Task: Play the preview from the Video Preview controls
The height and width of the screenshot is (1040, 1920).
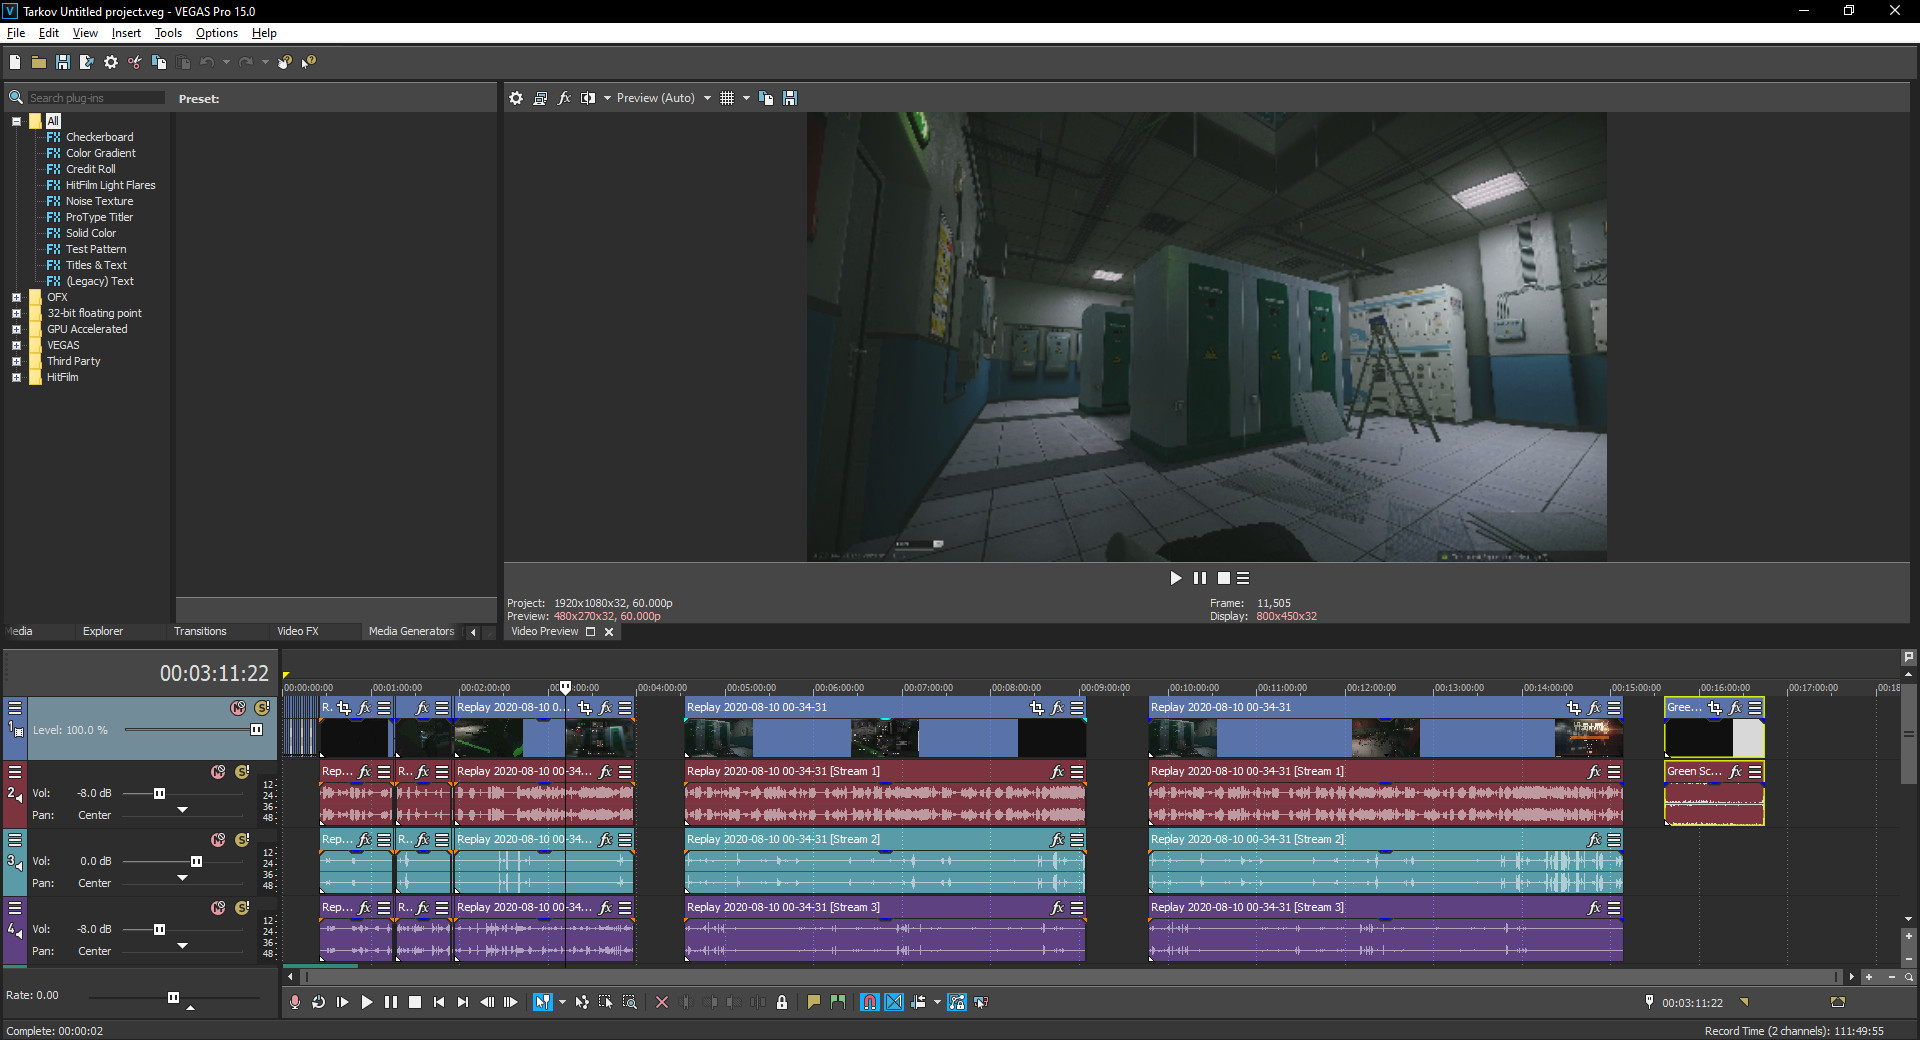Action: coord(1176,578)
